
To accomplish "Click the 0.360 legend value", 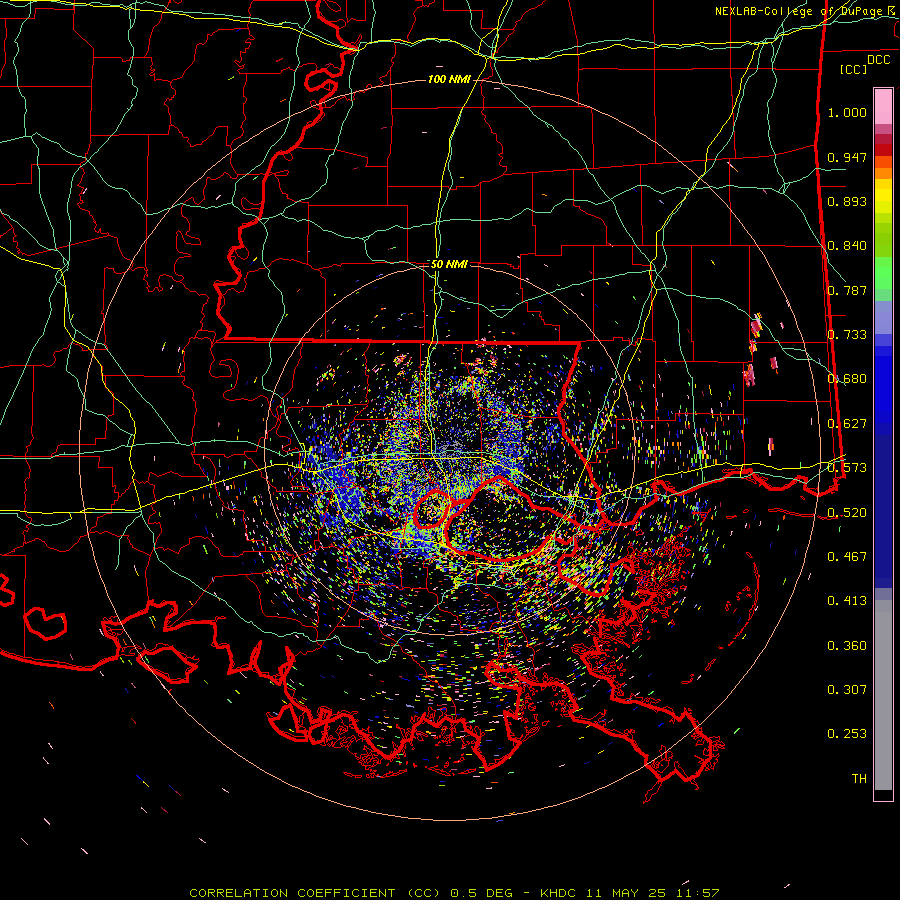I will click(847, 646).
